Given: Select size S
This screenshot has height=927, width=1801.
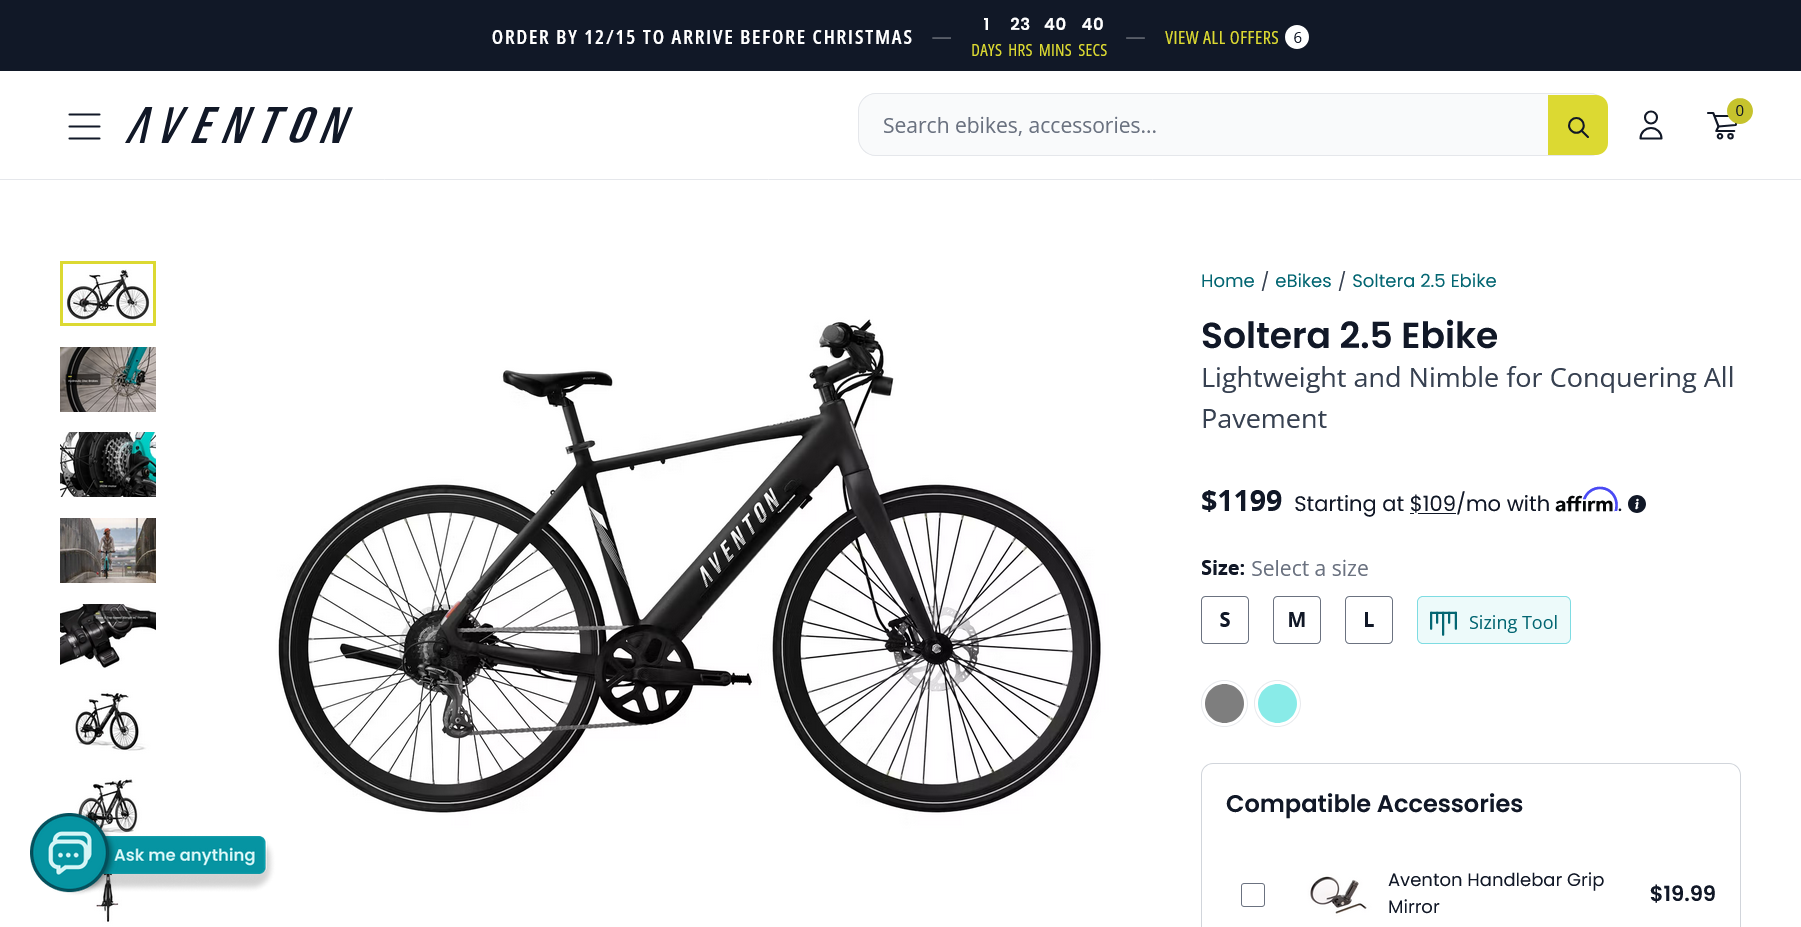Looking at the screenshot, I should pos(1224,620).
